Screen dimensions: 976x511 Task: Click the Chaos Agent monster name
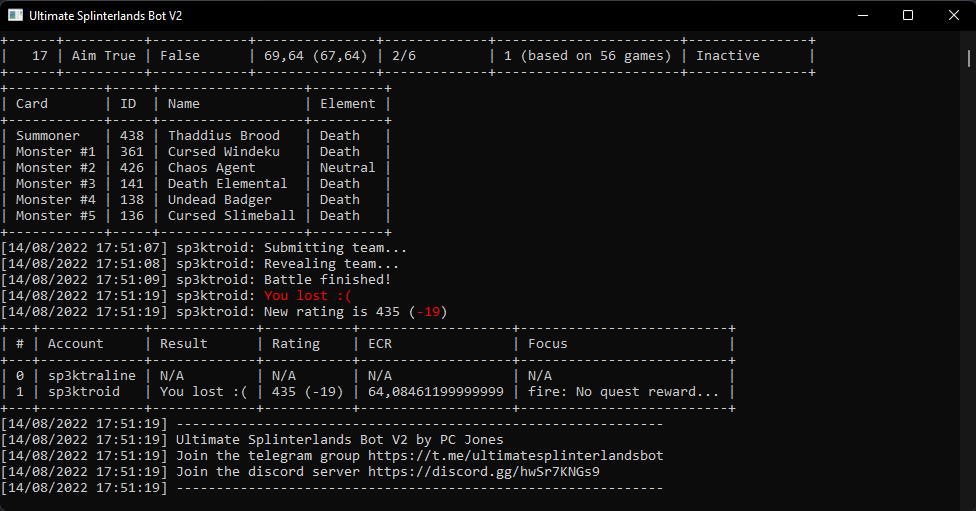(211, 168)
